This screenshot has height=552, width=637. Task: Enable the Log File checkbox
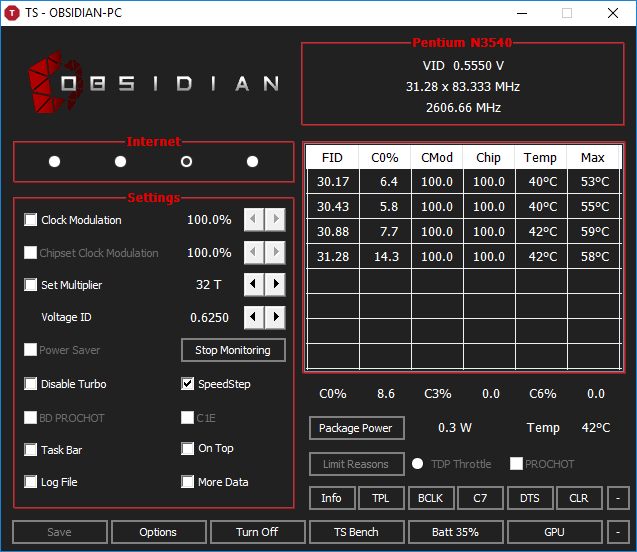point(31,482)
